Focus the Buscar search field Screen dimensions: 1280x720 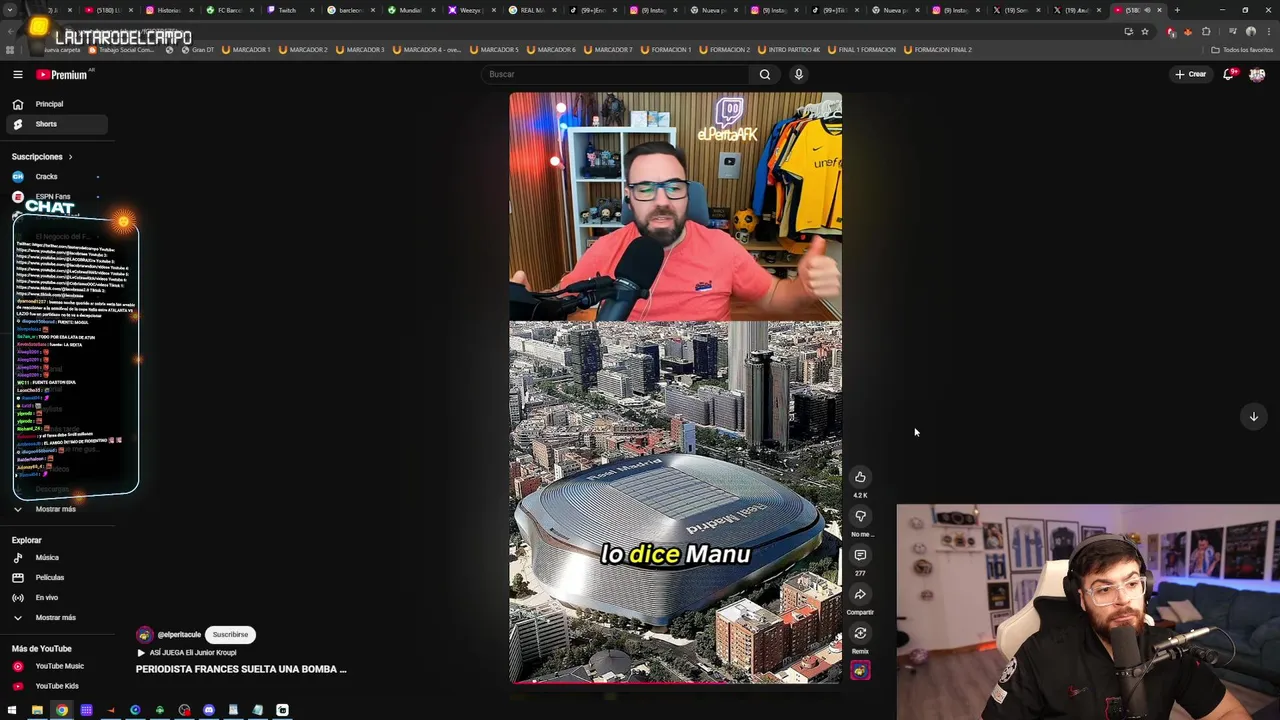615,74
